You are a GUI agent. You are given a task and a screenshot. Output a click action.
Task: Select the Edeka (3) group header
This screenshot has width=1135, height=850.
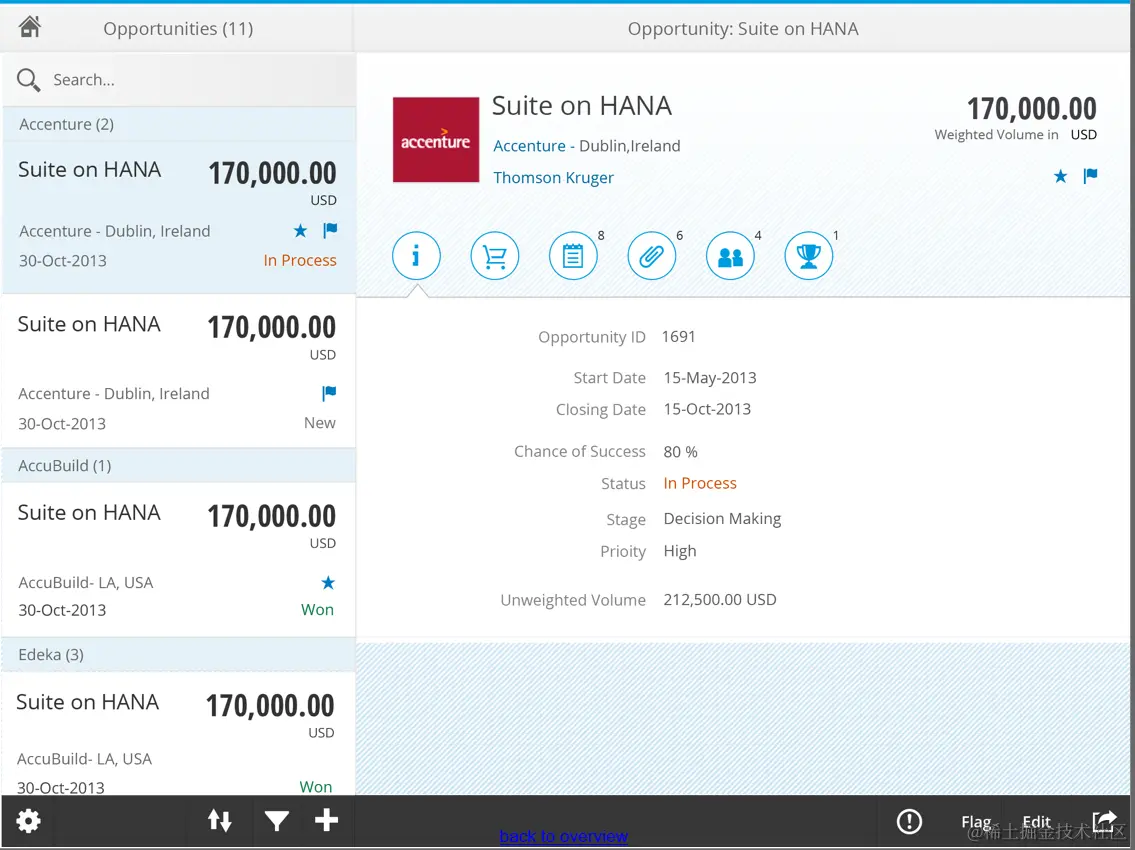tap(179, 655)
